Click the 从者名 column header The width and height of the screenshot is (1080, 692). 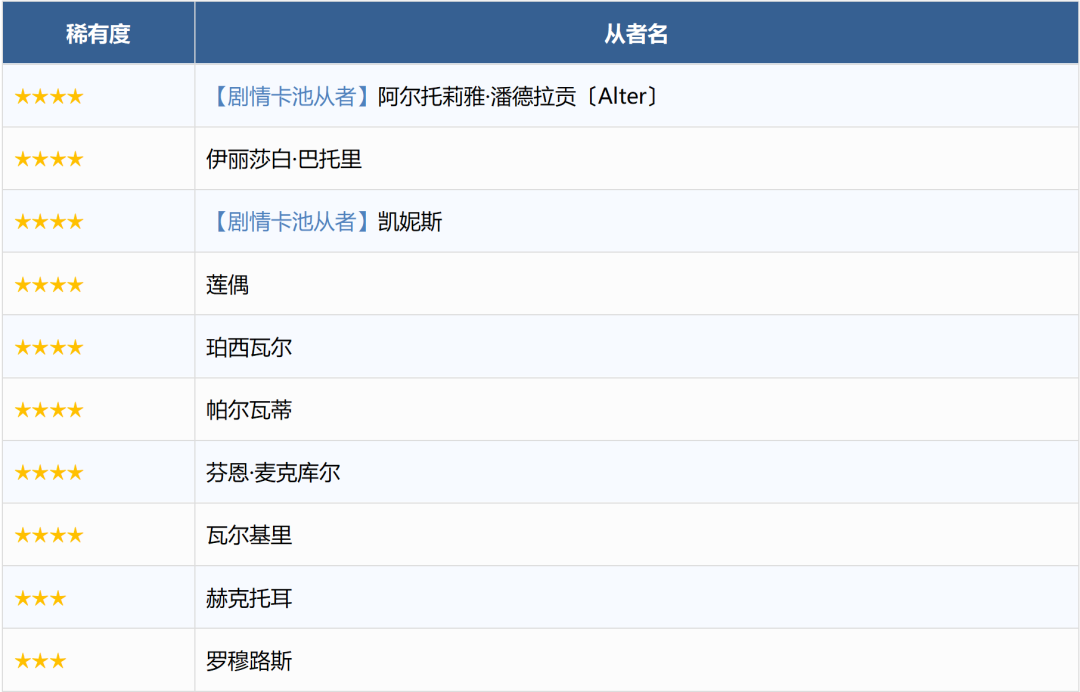click(x=636, y=33)
